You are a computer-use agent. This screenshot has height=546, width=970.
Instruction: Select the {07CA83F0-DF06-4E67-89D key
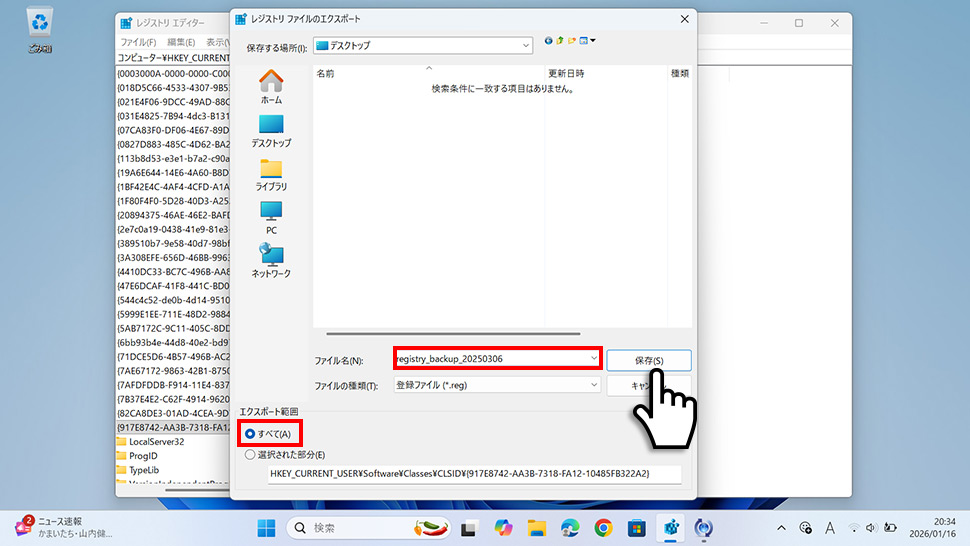click(x=173, y=130)
